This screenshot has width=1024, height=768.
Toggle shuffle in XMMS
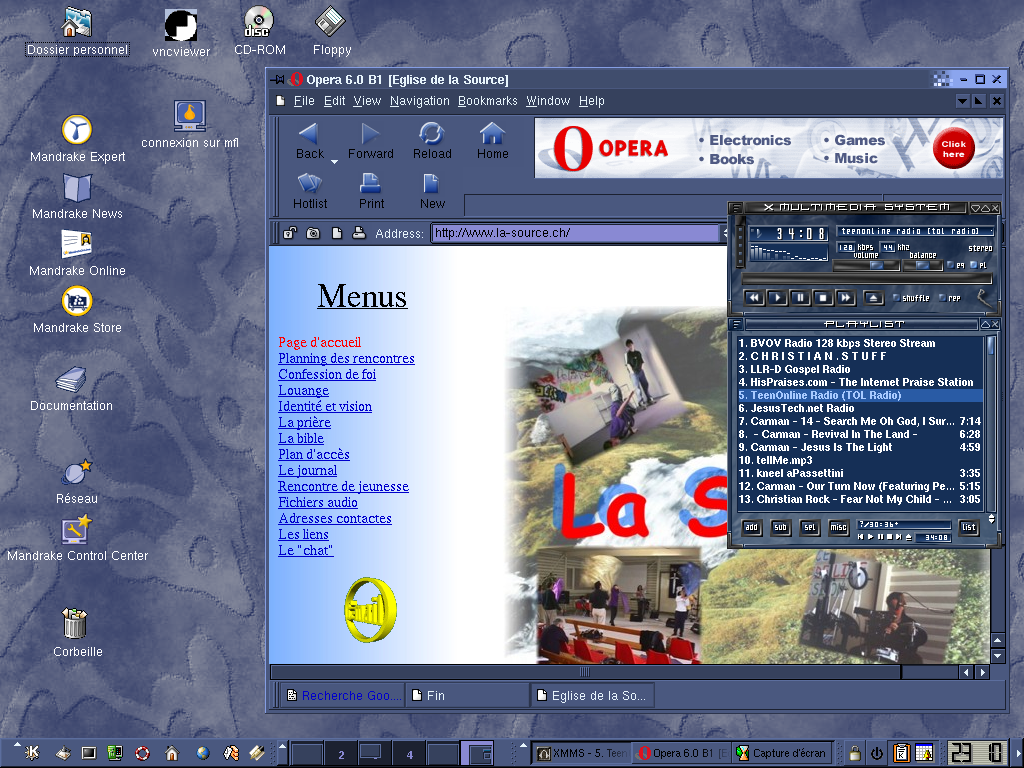pyautogui.click(x=911, y=298)
